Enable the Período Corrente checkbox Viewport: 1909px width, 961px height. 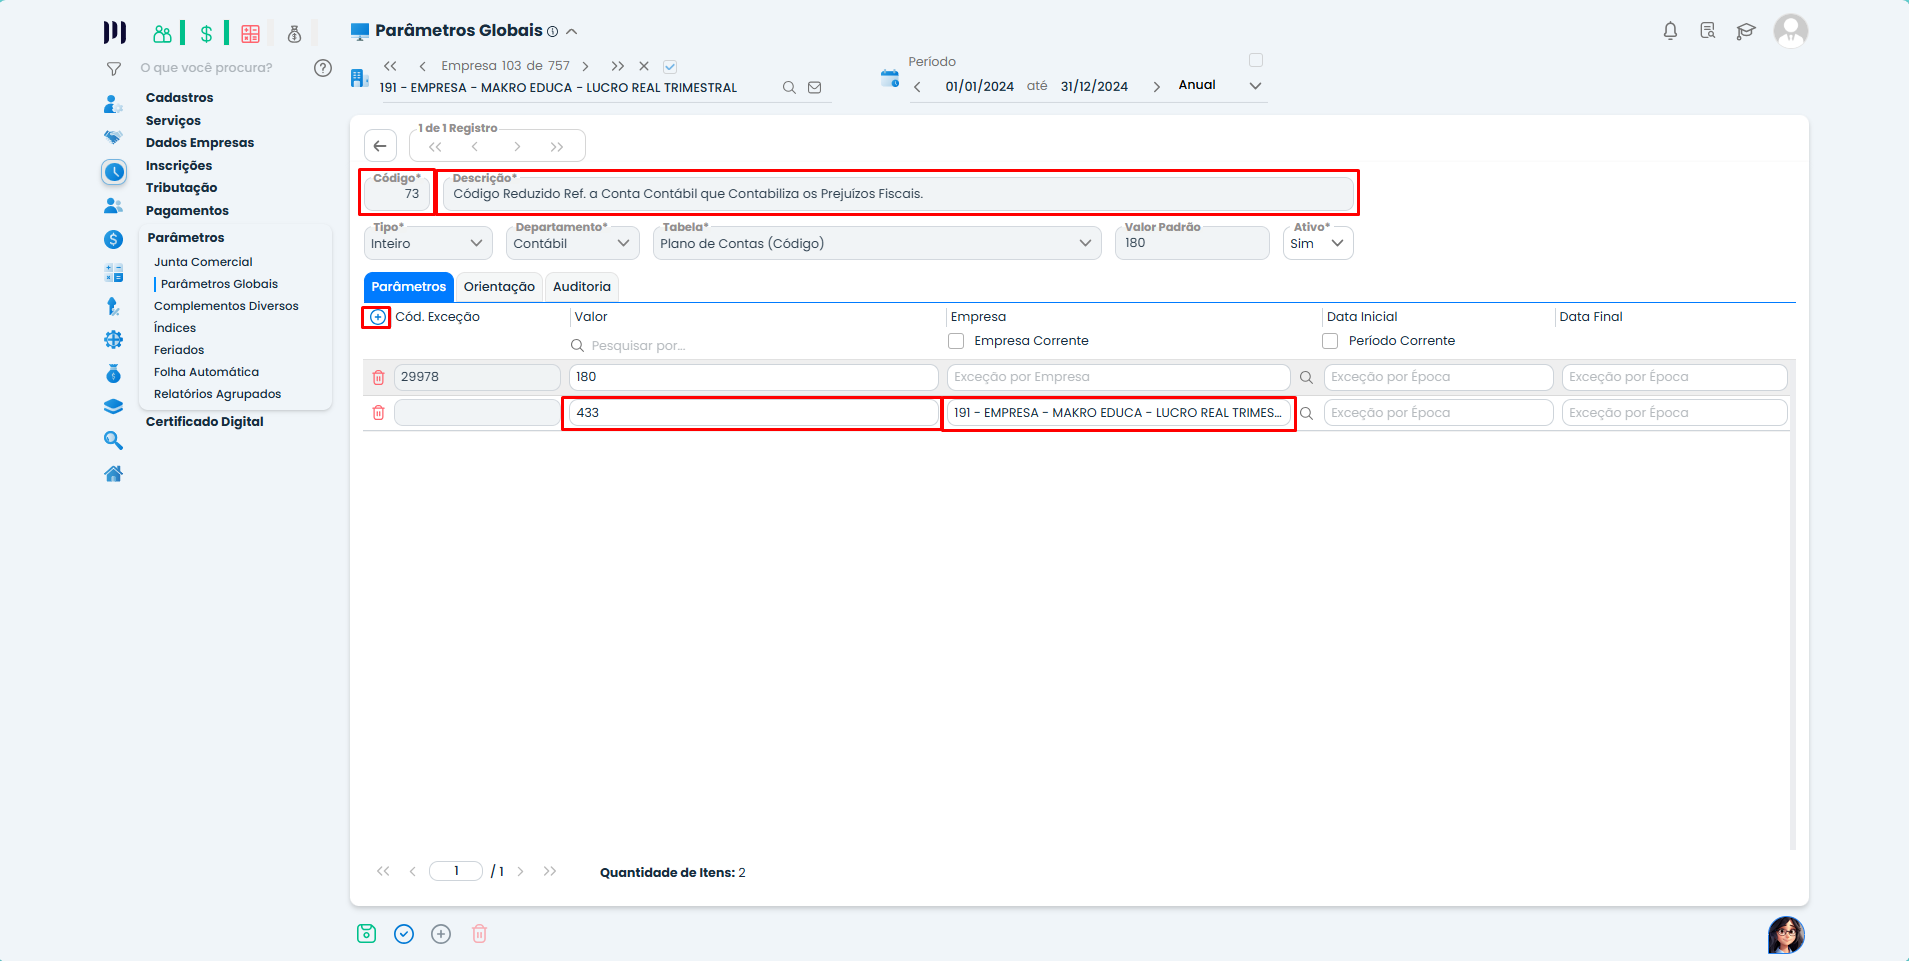click(x=1330, y=341)
